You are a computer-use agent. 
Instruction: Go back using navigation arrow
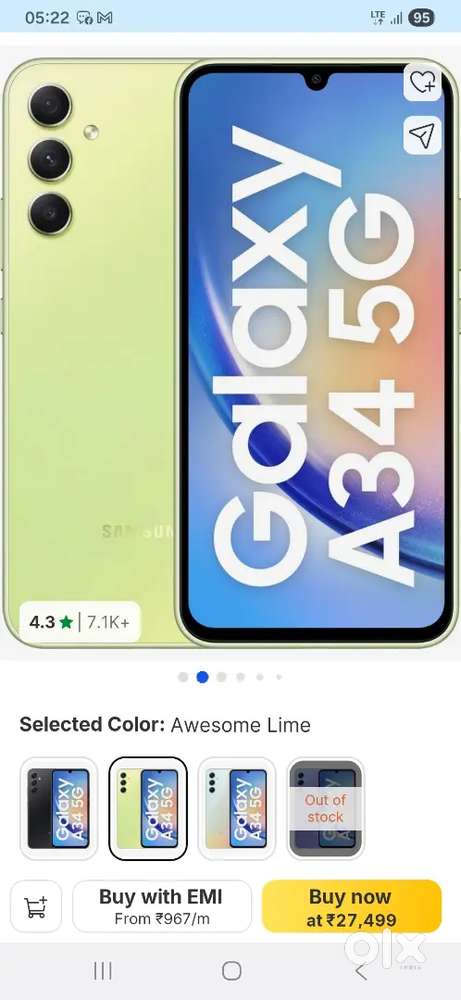(361, 971)
